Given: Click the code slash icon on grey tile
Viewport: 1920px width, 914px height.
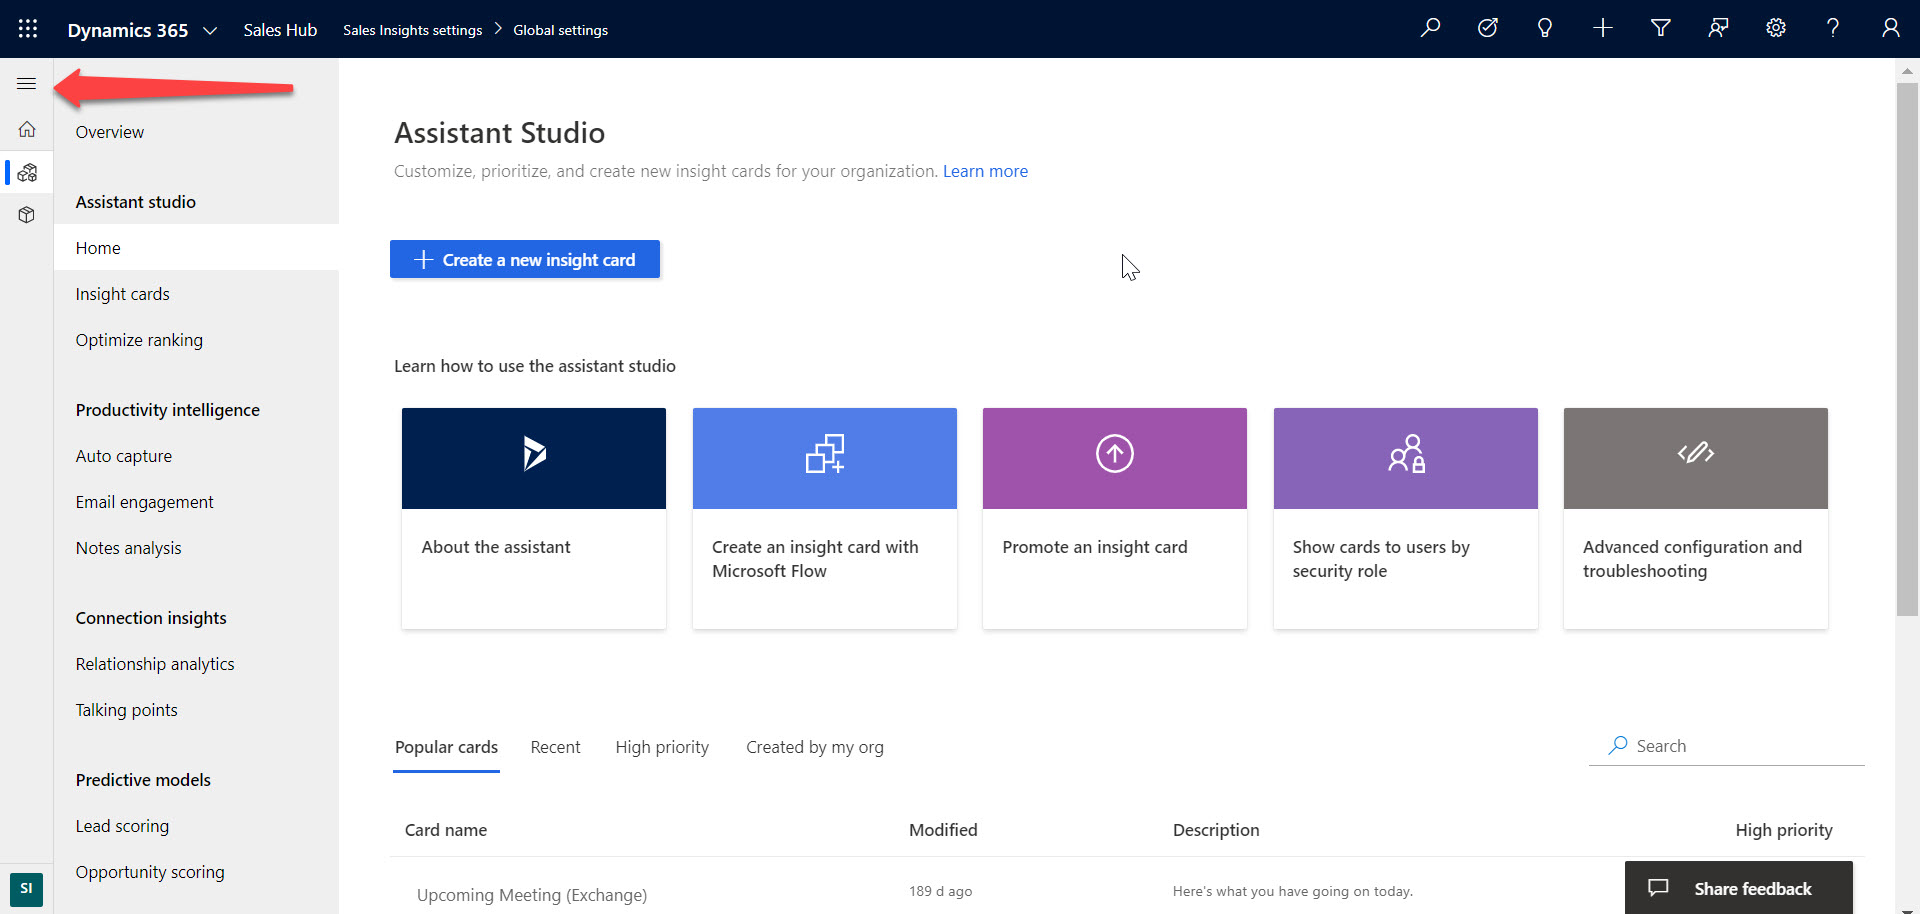Looking at the screenshot, I should tap(1696, 454).
